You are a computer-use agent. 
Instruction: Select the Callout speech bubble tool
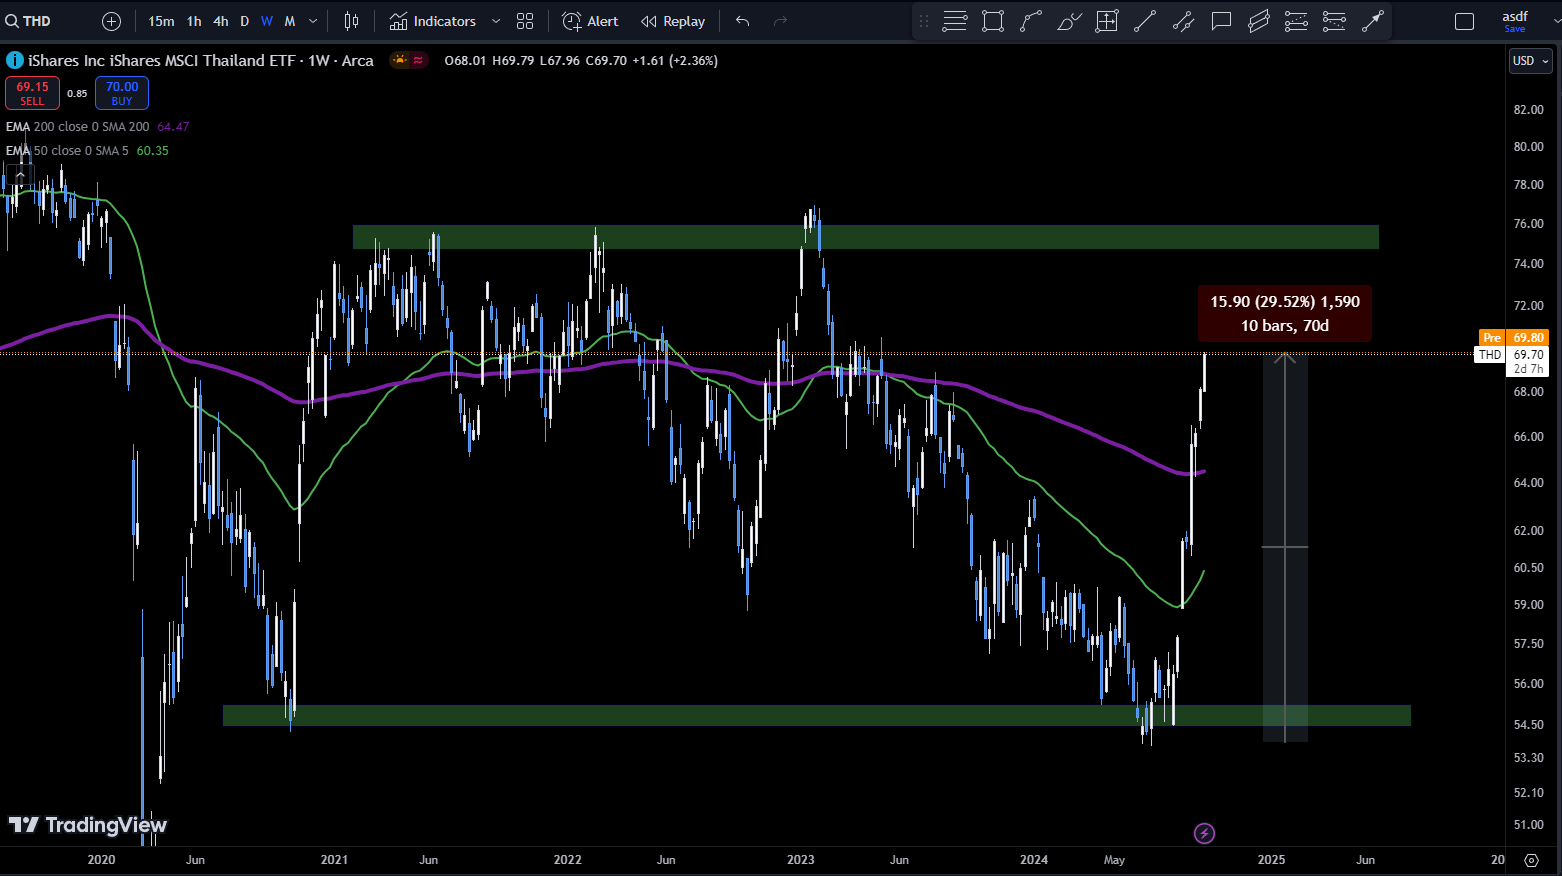(1221, 21)
